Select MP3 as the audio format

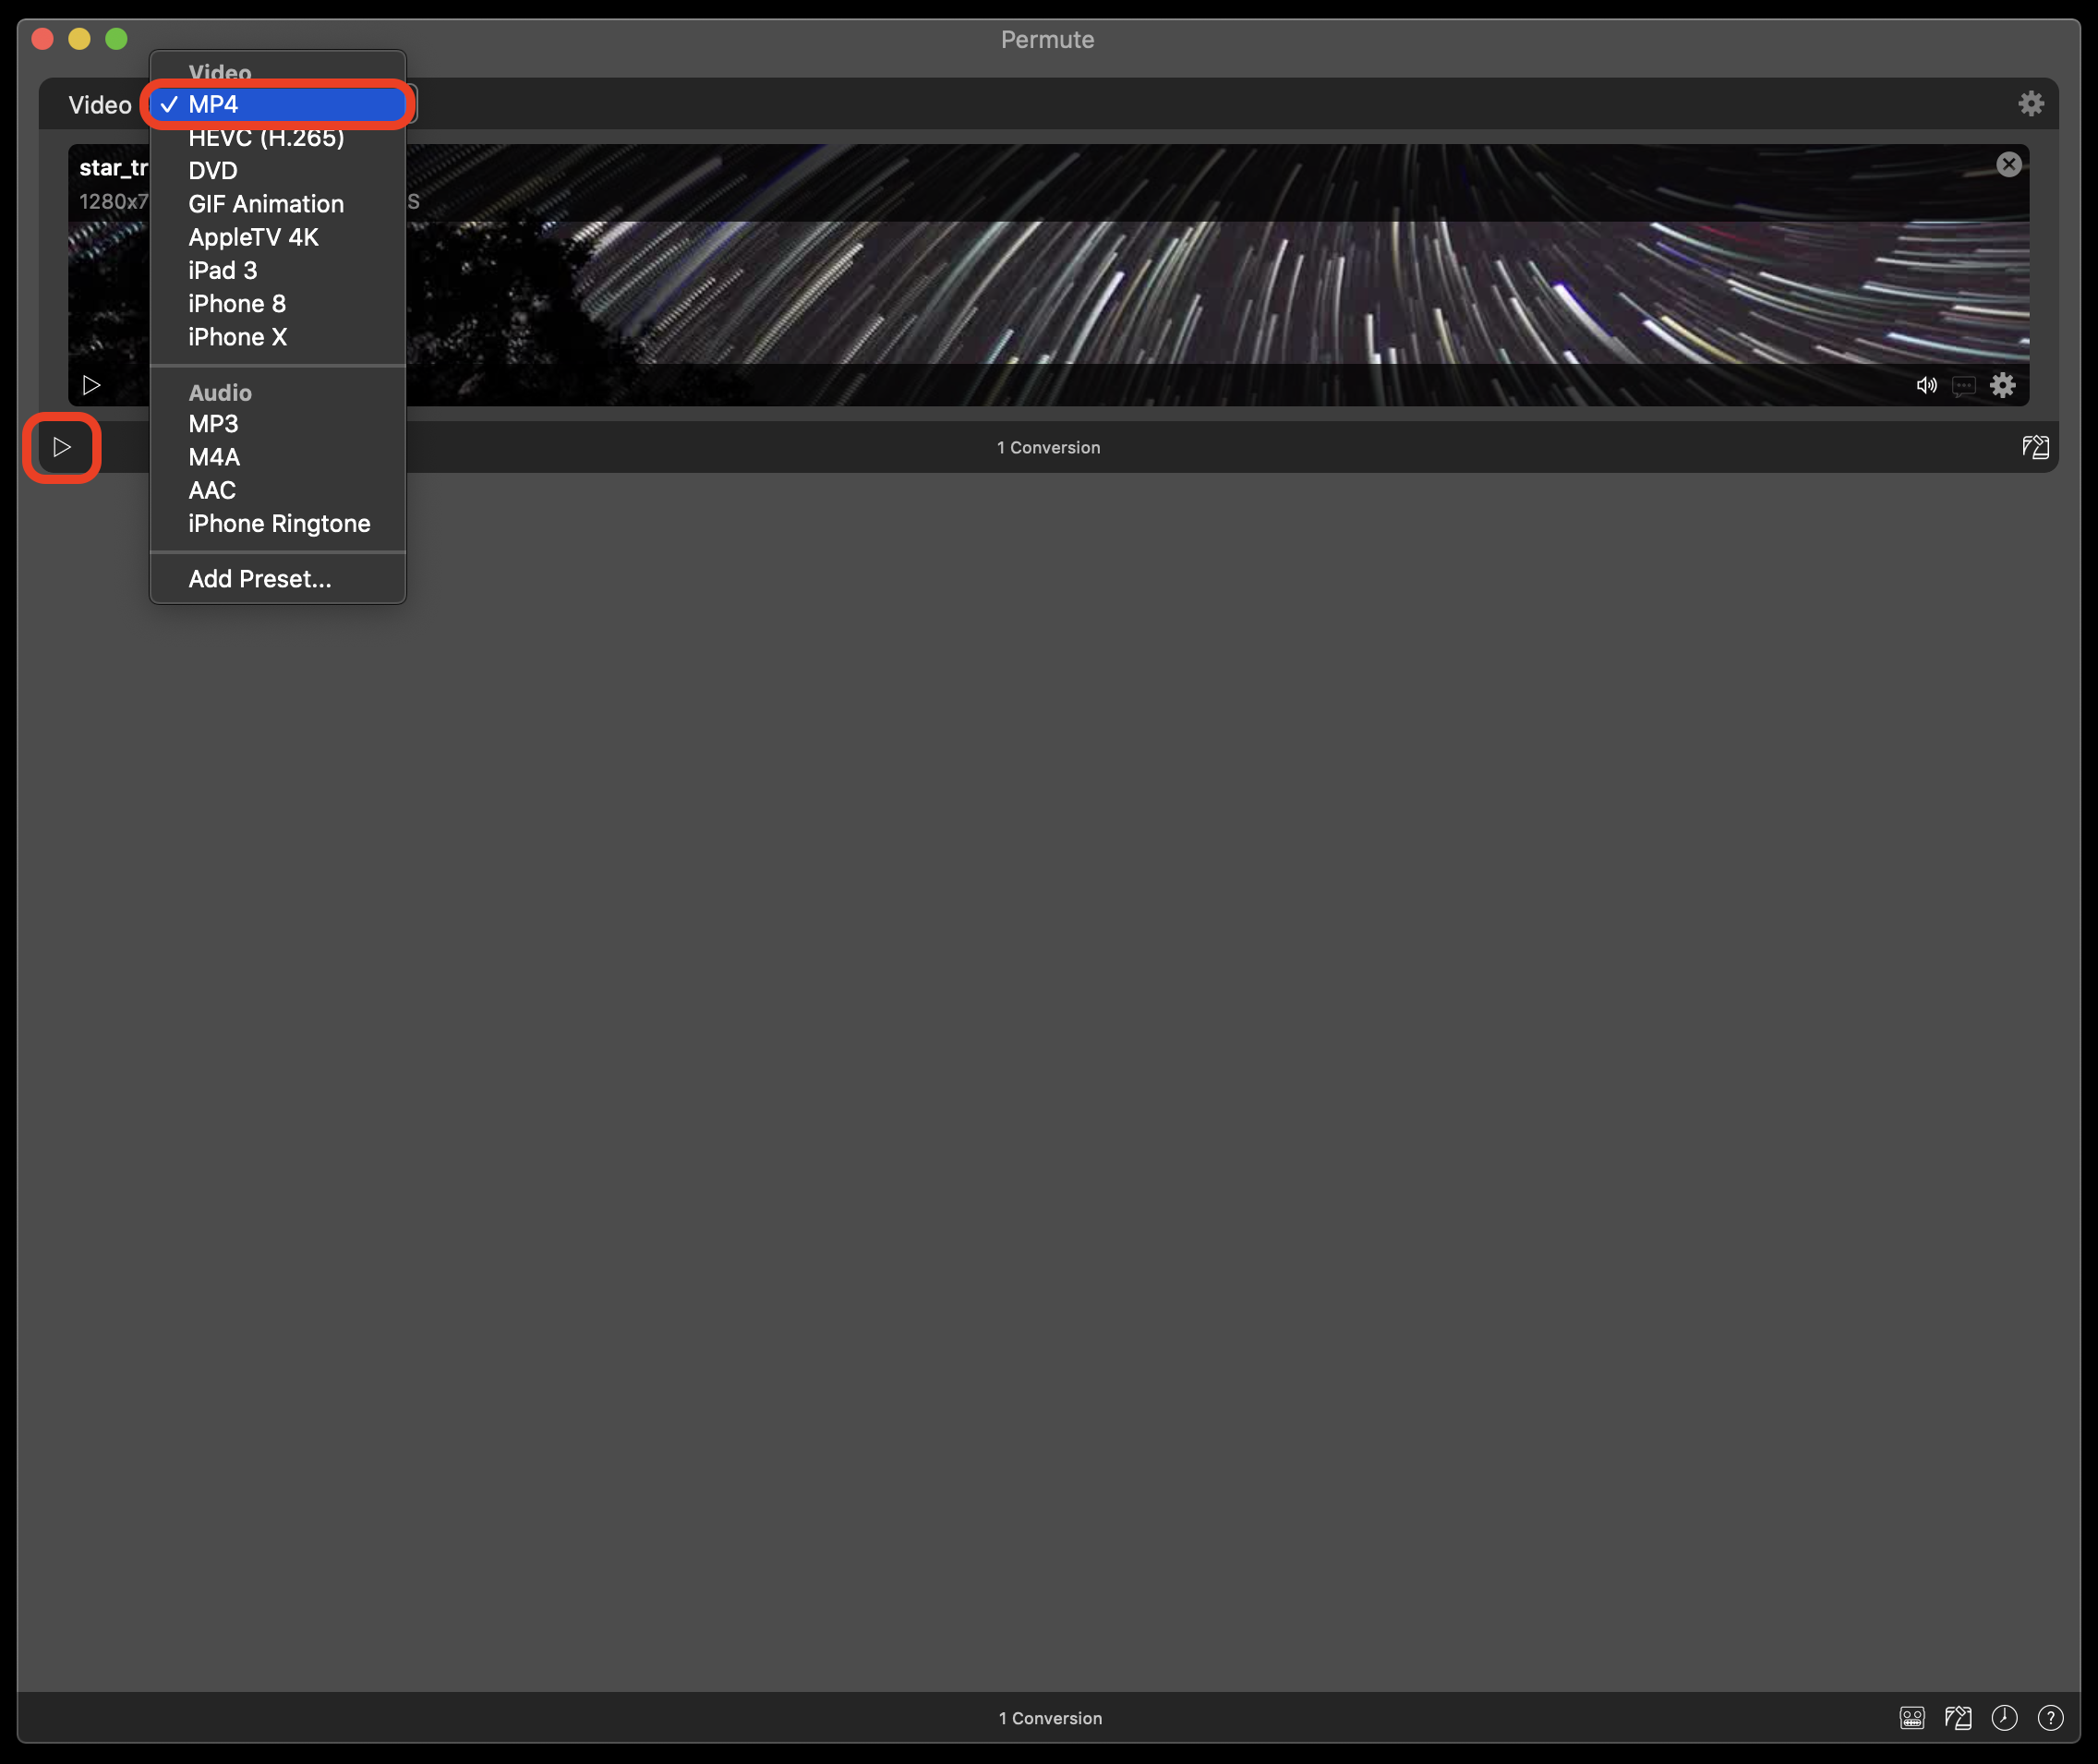tap(213, 423)
